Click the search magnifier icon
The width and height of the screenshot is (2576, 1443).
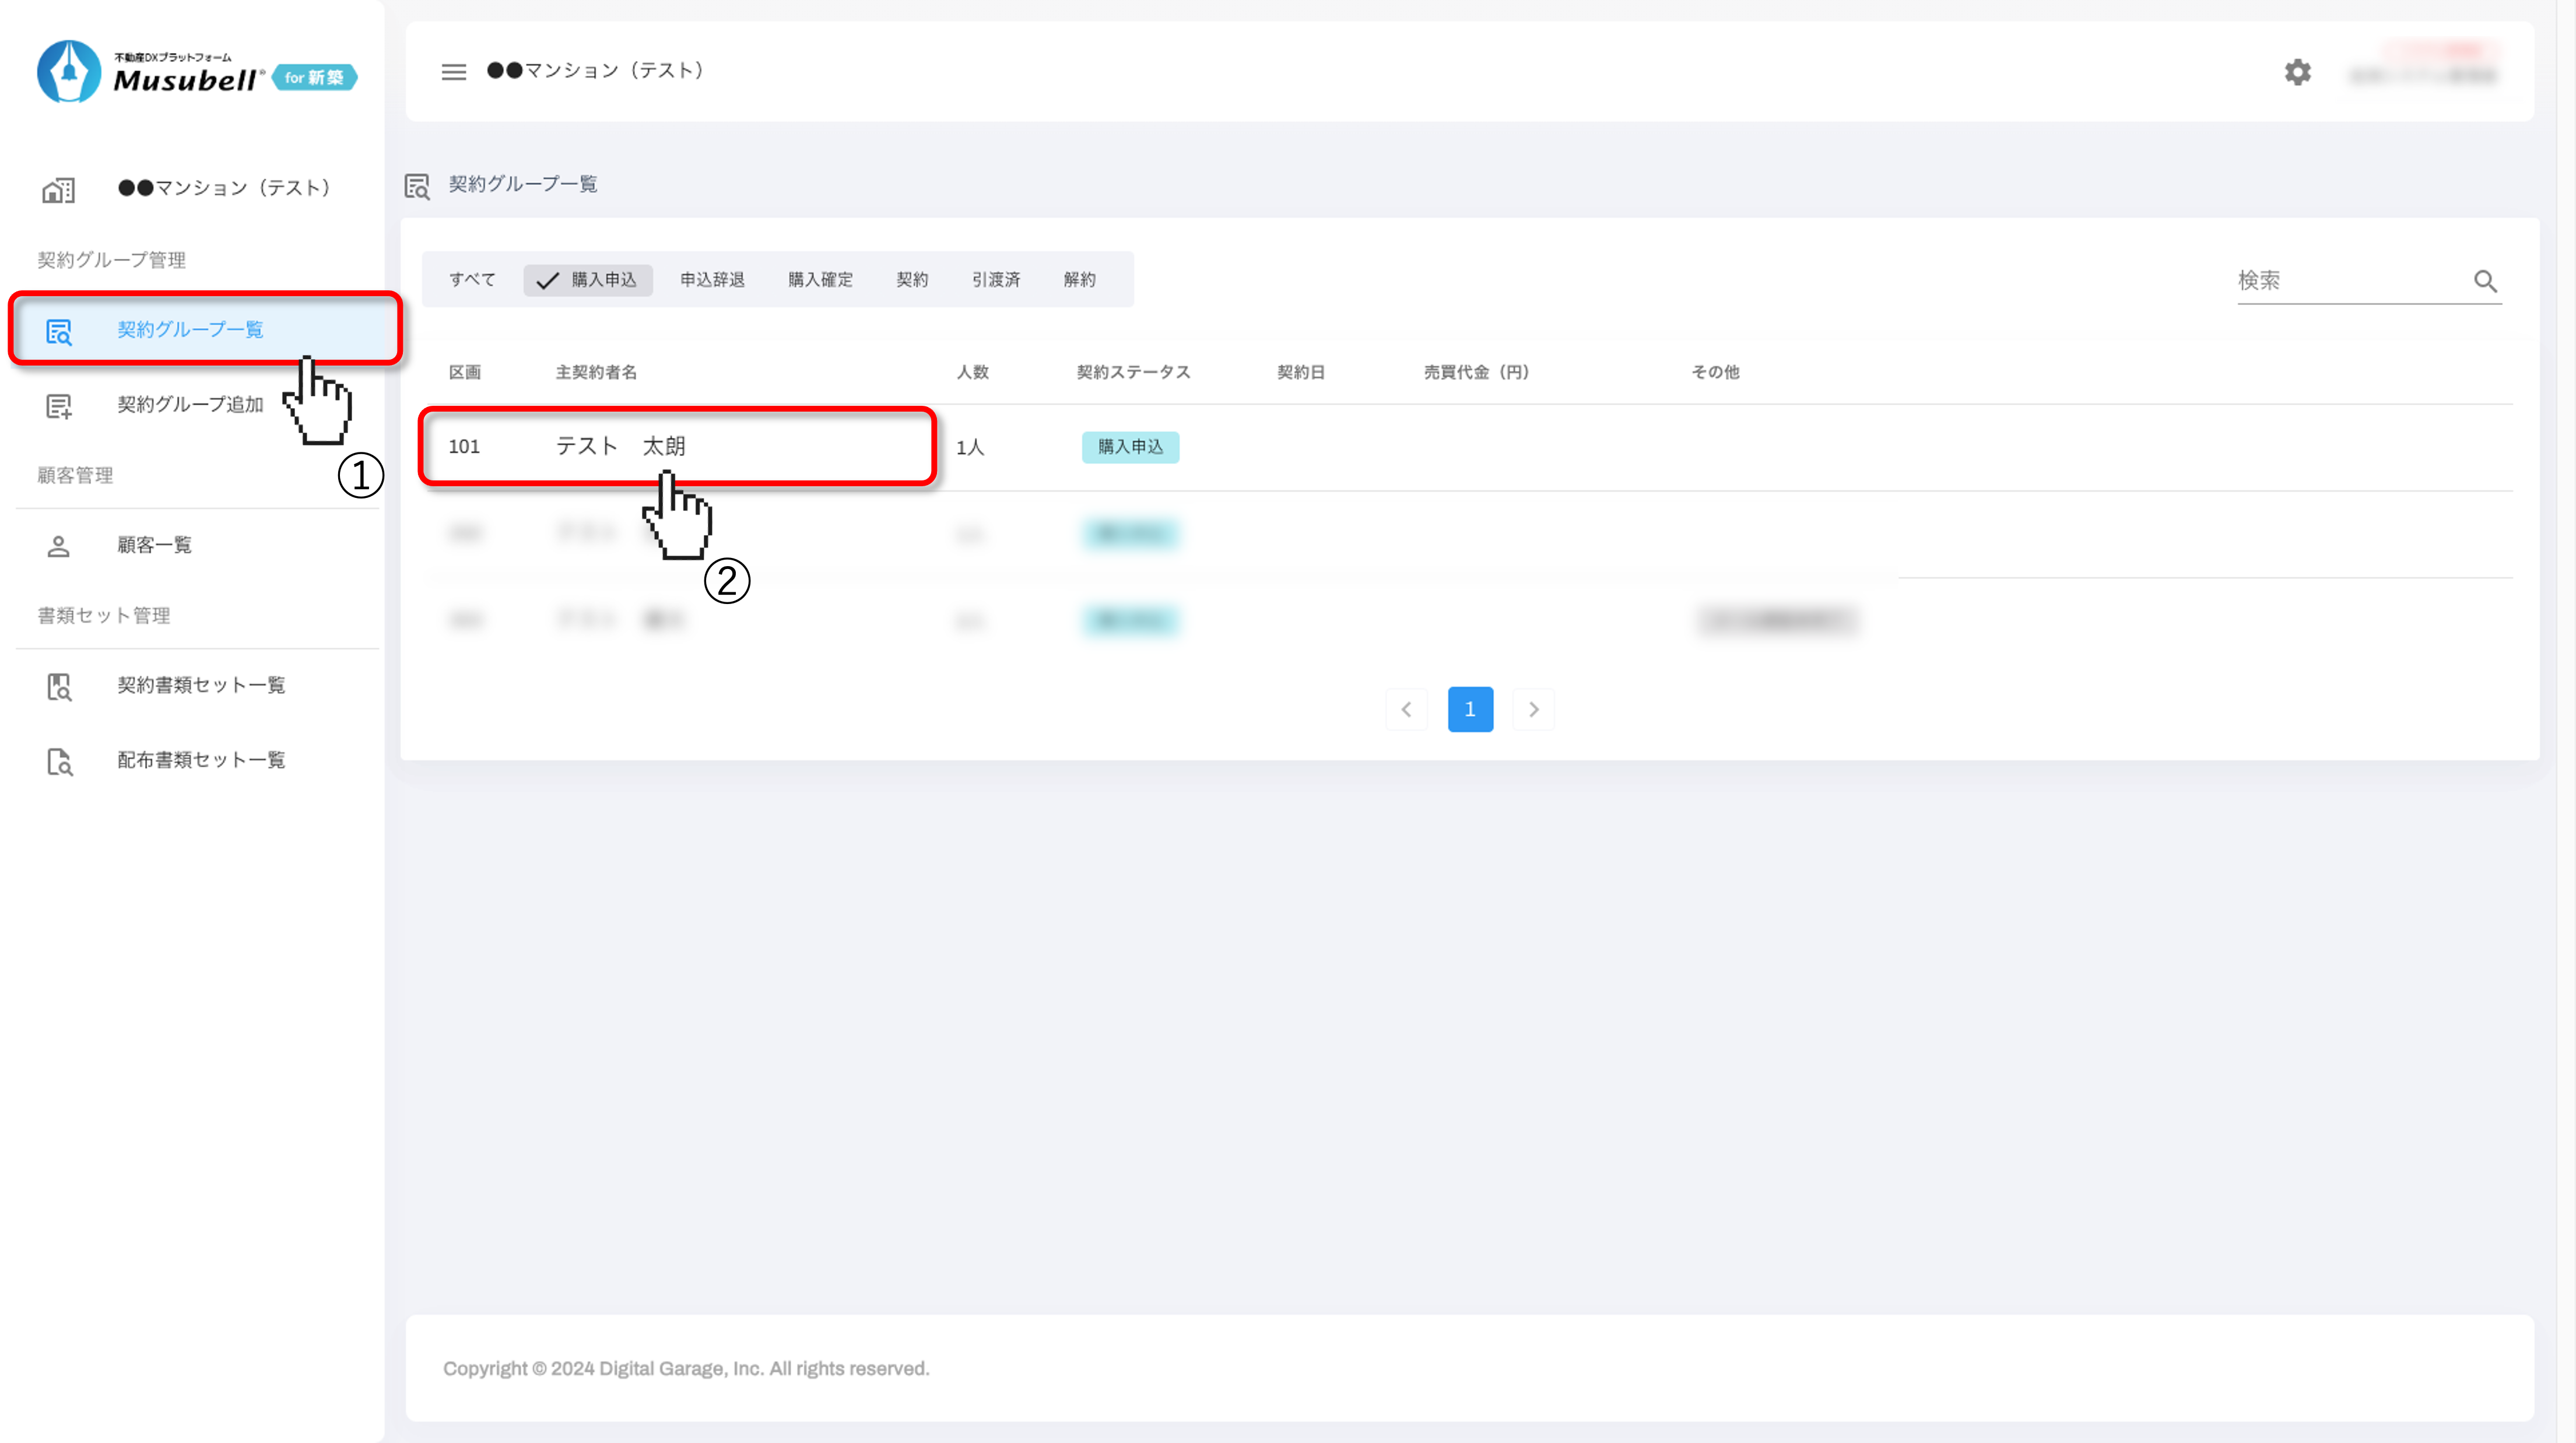[x=2485, y=281]
